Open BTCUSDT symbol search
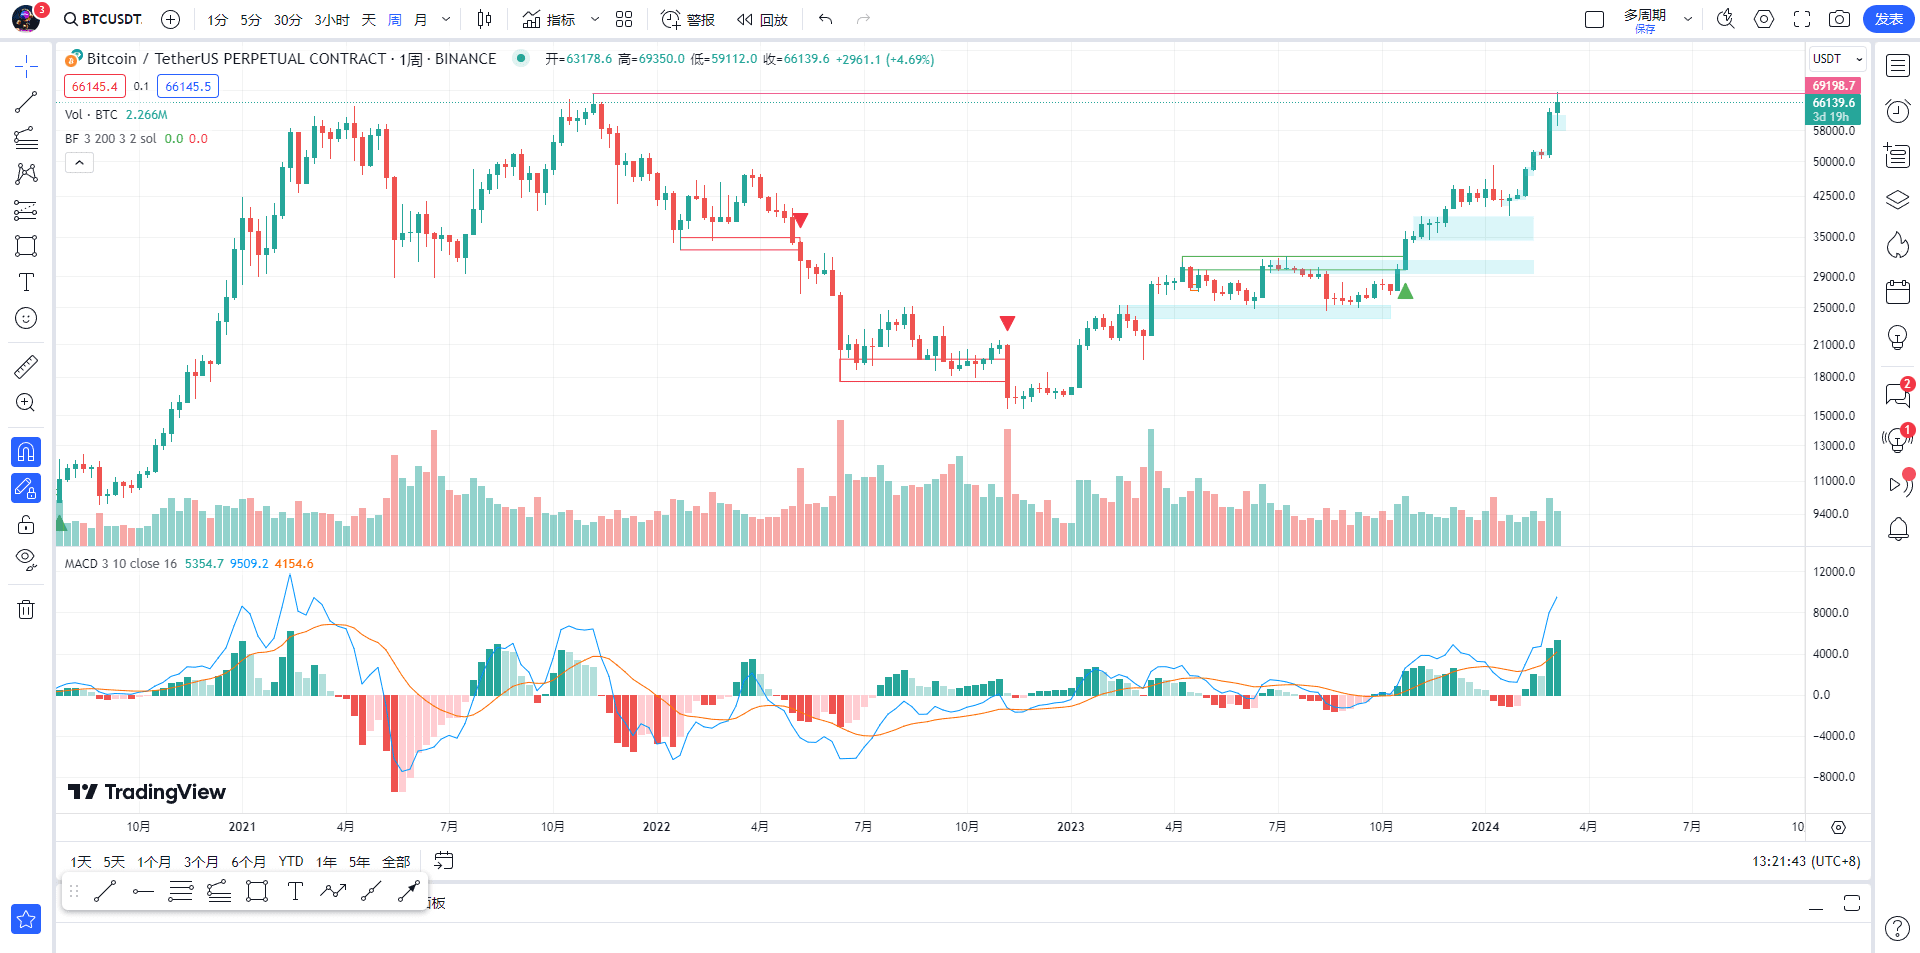Viewport: 1920px width, 953px height. (103, 19)
